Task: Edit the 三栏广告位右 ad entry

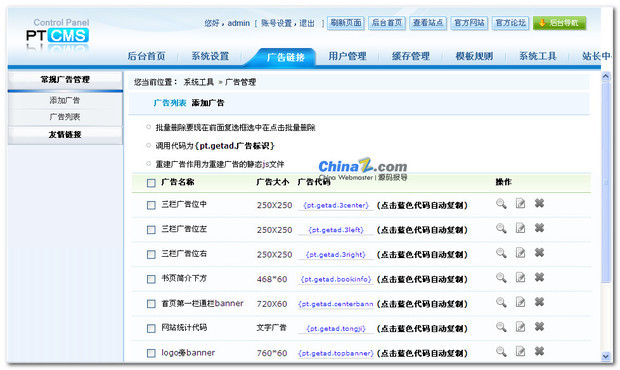Action: point(520,253)
